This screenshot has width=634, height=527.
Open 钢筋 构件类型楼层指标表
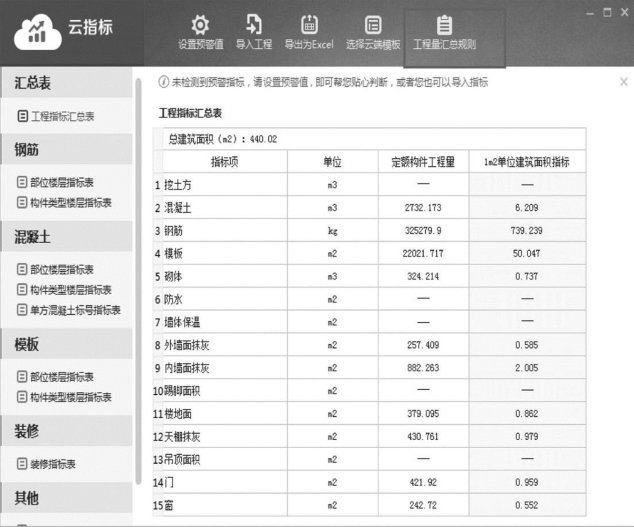pos(64,203)
